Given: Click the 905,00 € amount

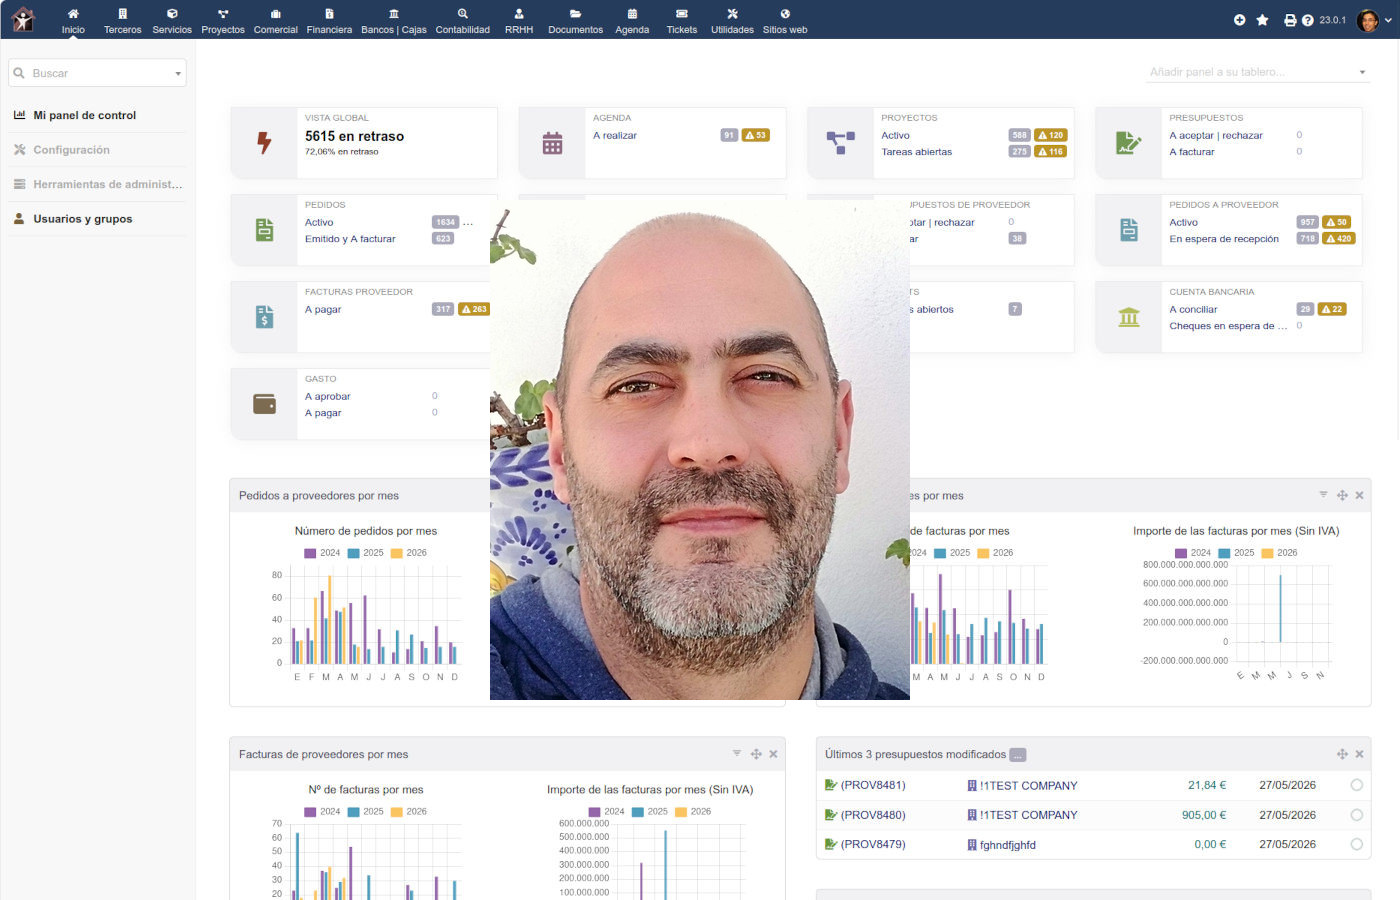Looking at the screenshot, I should tap(1204, 815).
